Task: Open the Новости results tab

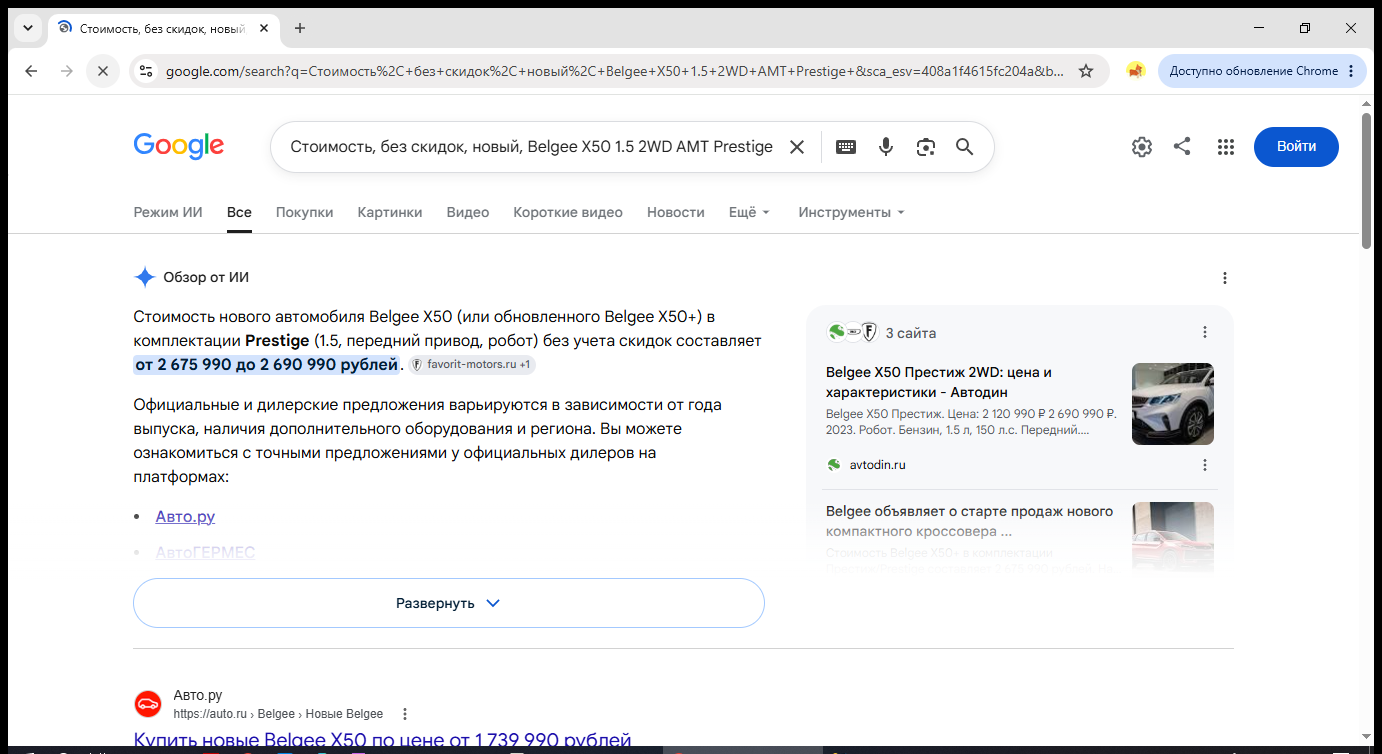Action: [676, 212]
